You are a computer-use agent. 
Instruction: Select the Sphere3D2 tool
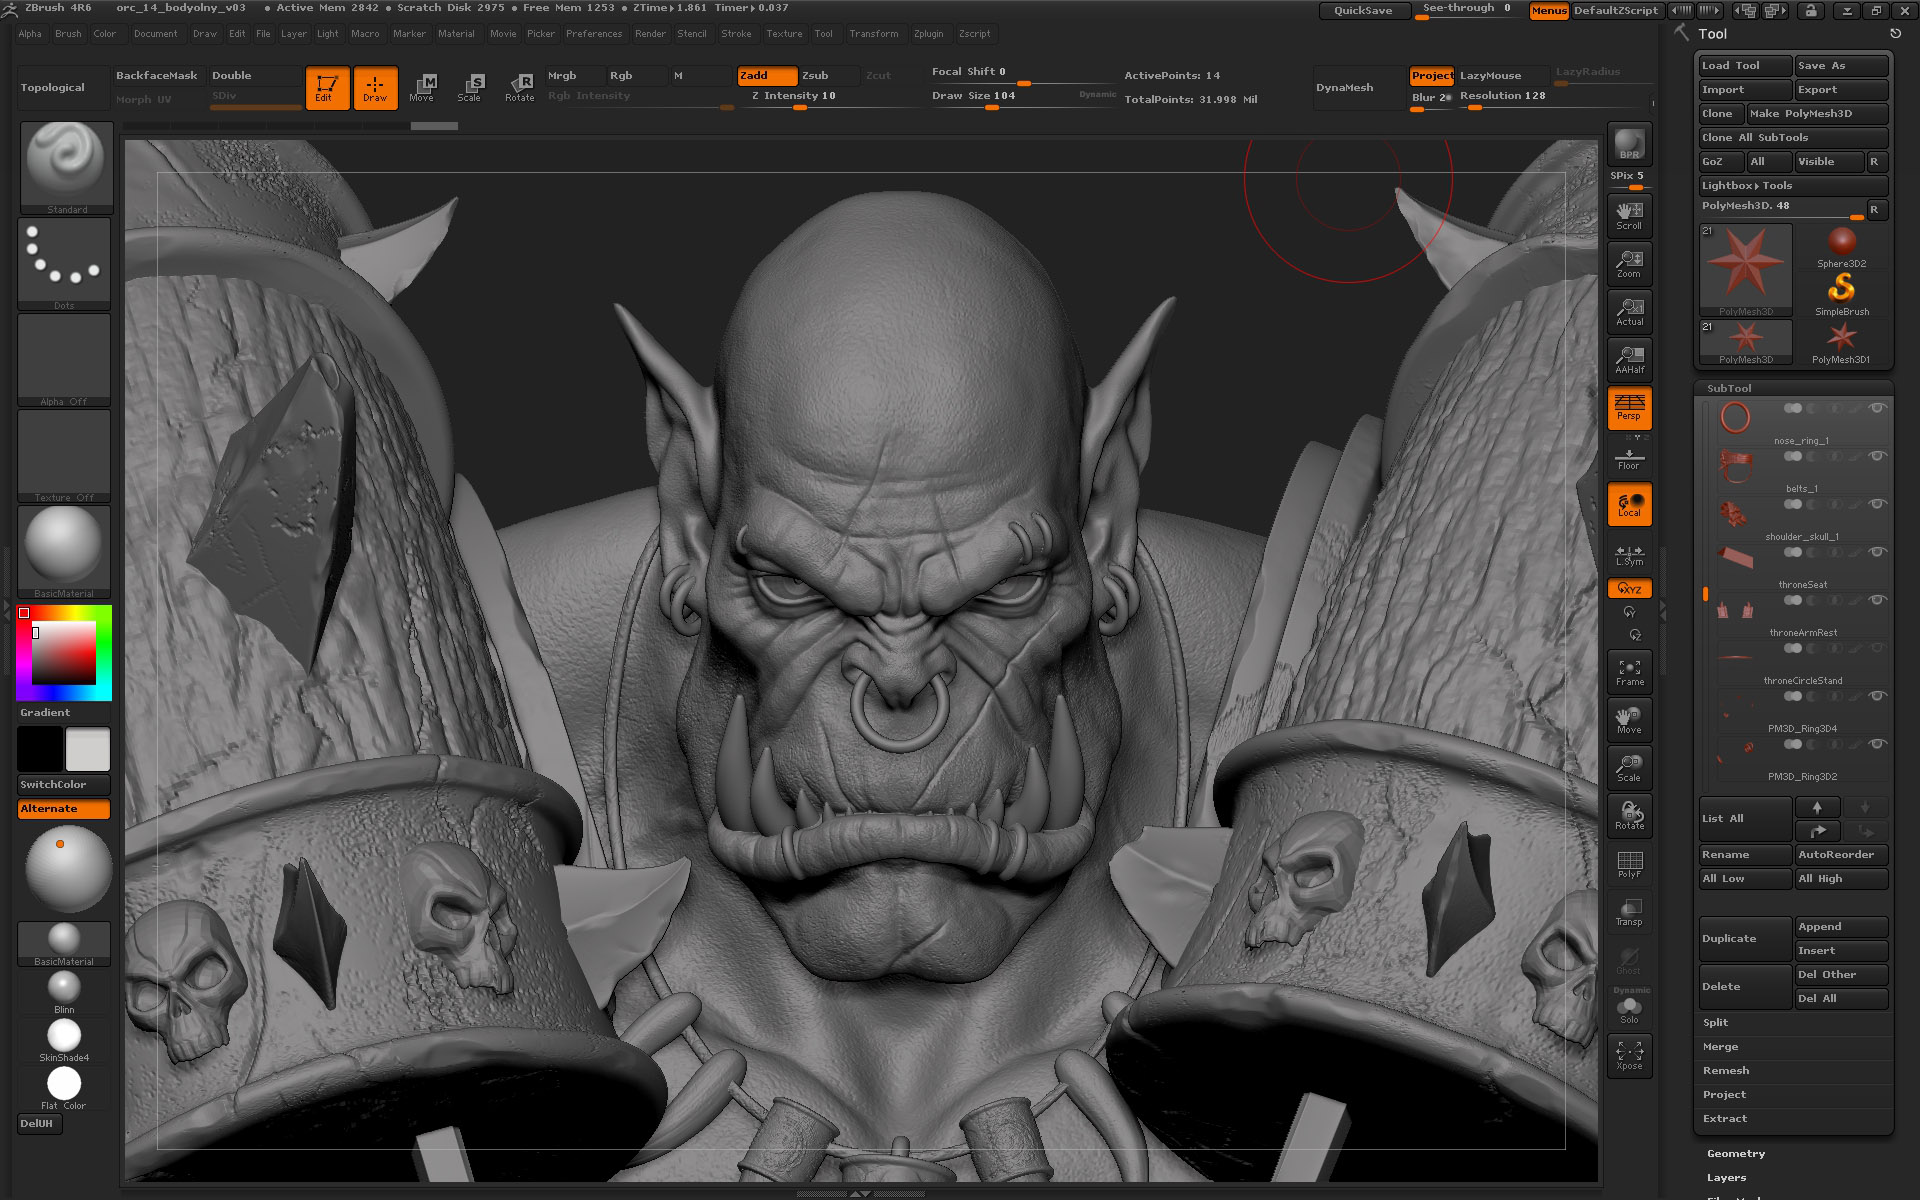(x=1841, y=247)
